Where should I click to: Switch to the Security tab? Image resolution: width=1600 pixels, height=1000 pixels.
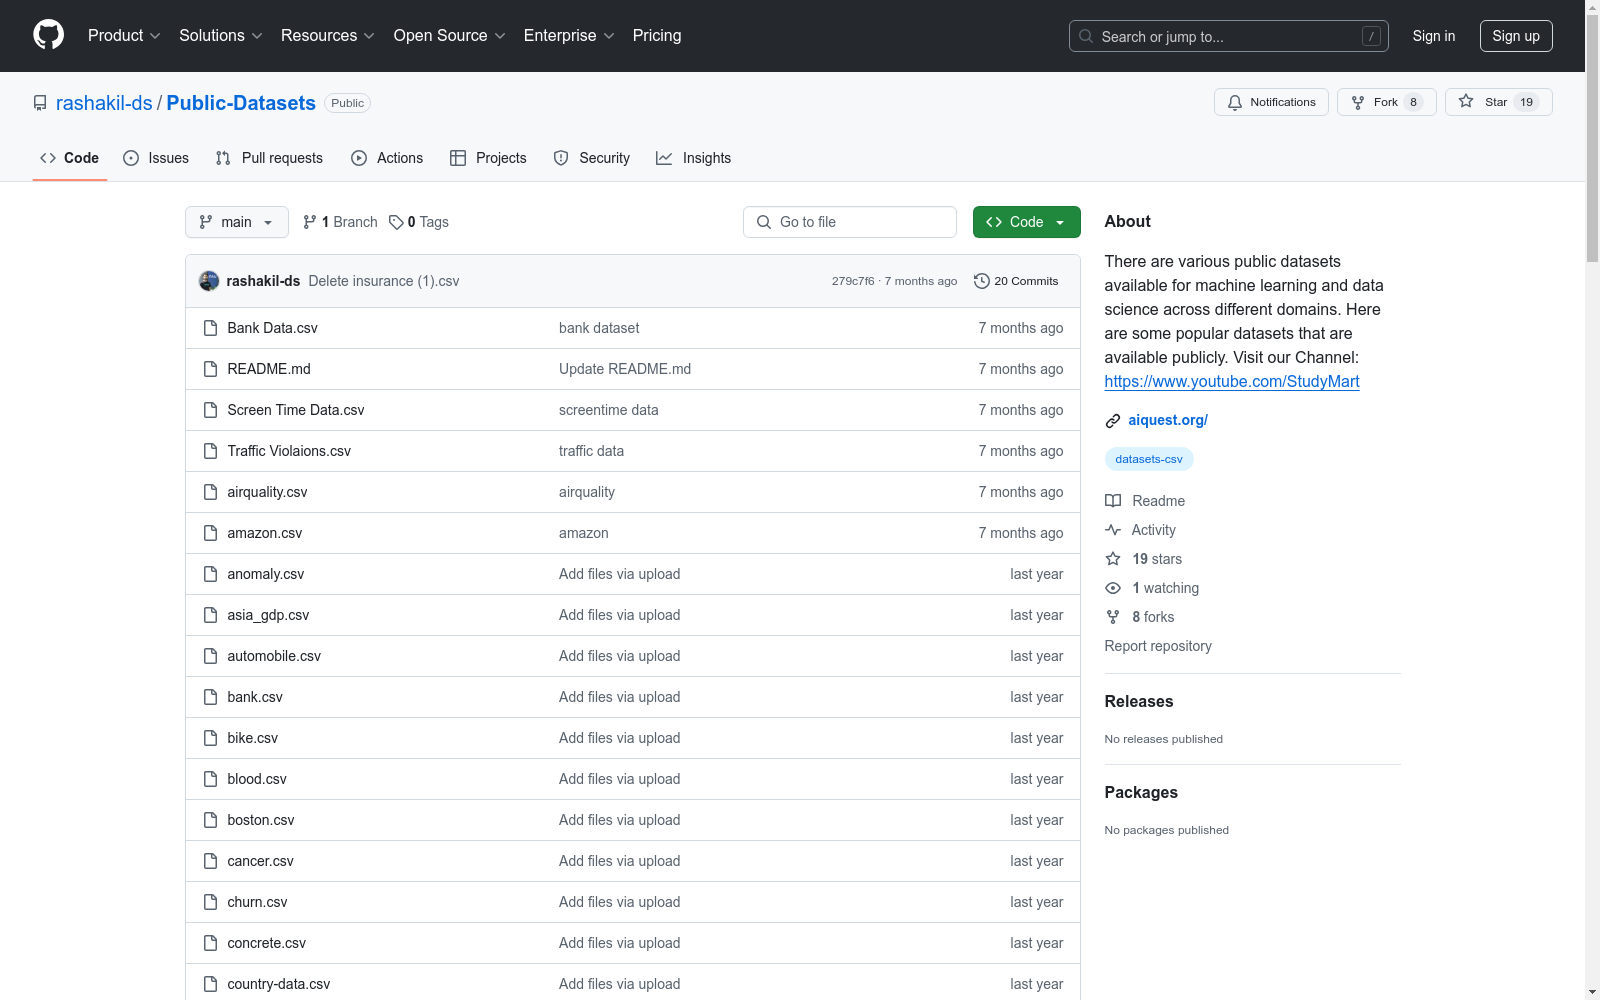pyautogui.click(x=592, y=158)
